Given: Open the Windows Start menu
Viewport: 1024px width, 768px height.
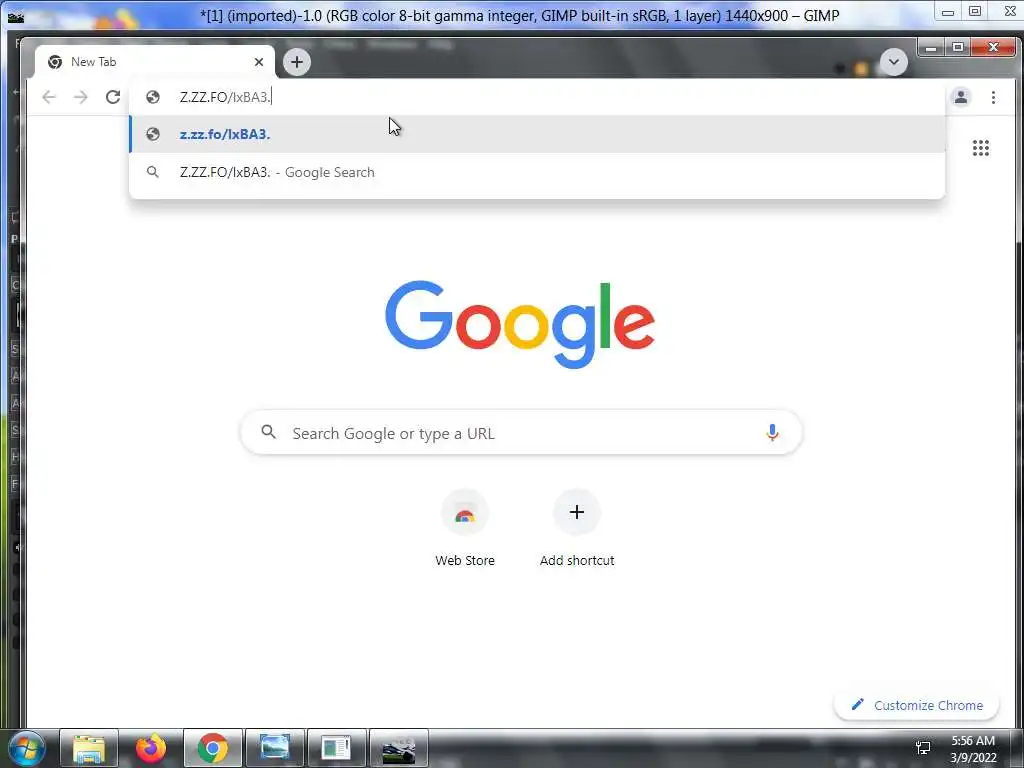Looking at the screenshot, I should 27,748.
